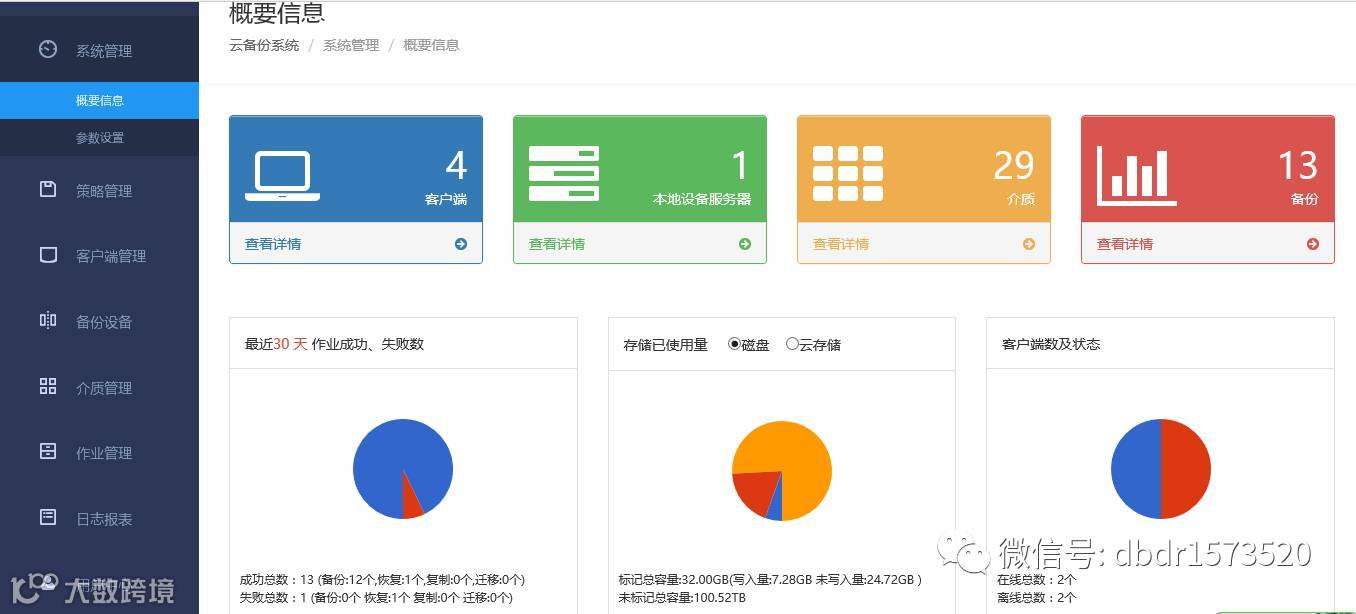Click the orange arrow icon on 介质 card
The image size is (1356, 614).
click(x=1029, y=244)
